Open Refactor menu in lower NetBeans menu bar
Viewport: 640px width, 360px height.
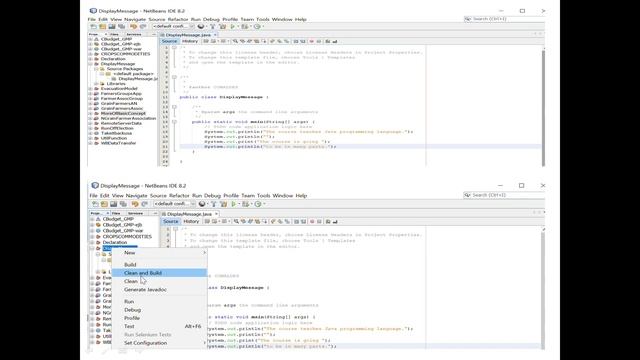click(179, 196)
